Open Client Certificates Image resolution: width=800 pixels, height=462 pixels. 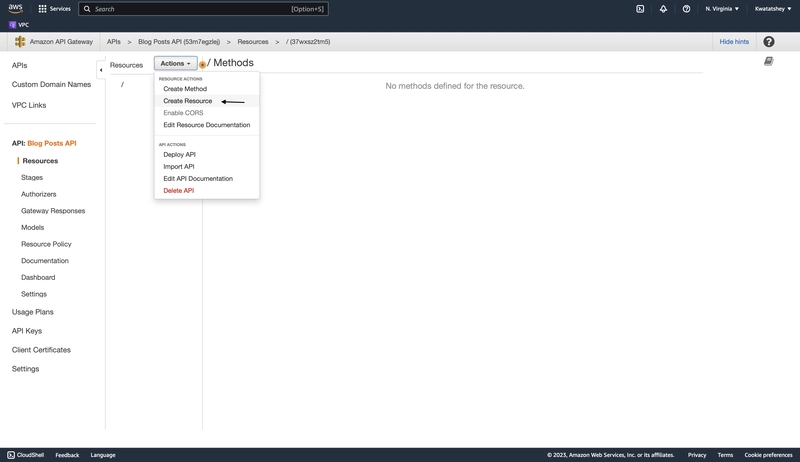pos(41,350)
